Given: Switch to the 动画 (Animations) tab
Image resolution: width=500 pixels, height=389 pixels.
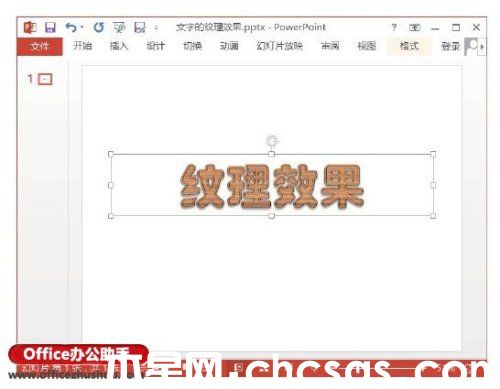Looking at the screenshot, I should (x=229, y=46).
